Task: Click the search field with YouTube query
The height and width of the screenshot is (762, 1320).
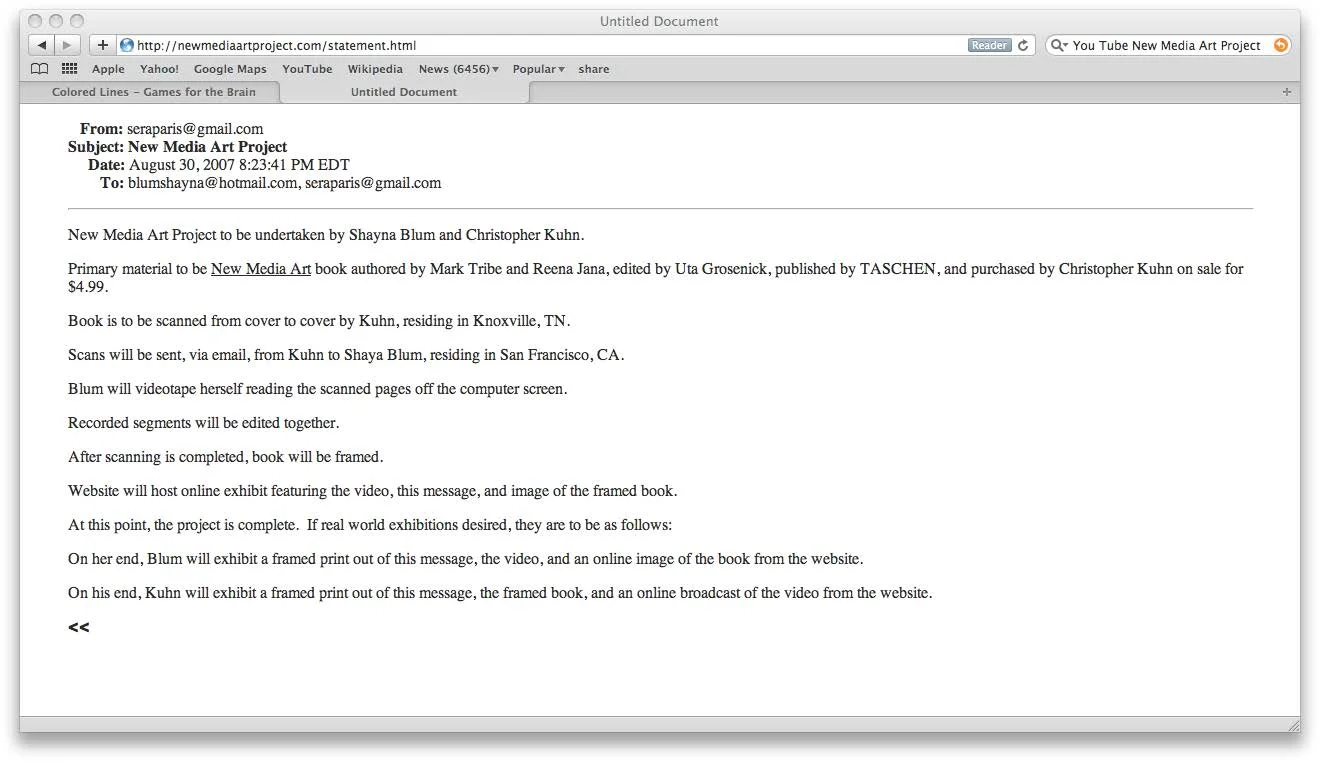Action: tap(1166, 45)
